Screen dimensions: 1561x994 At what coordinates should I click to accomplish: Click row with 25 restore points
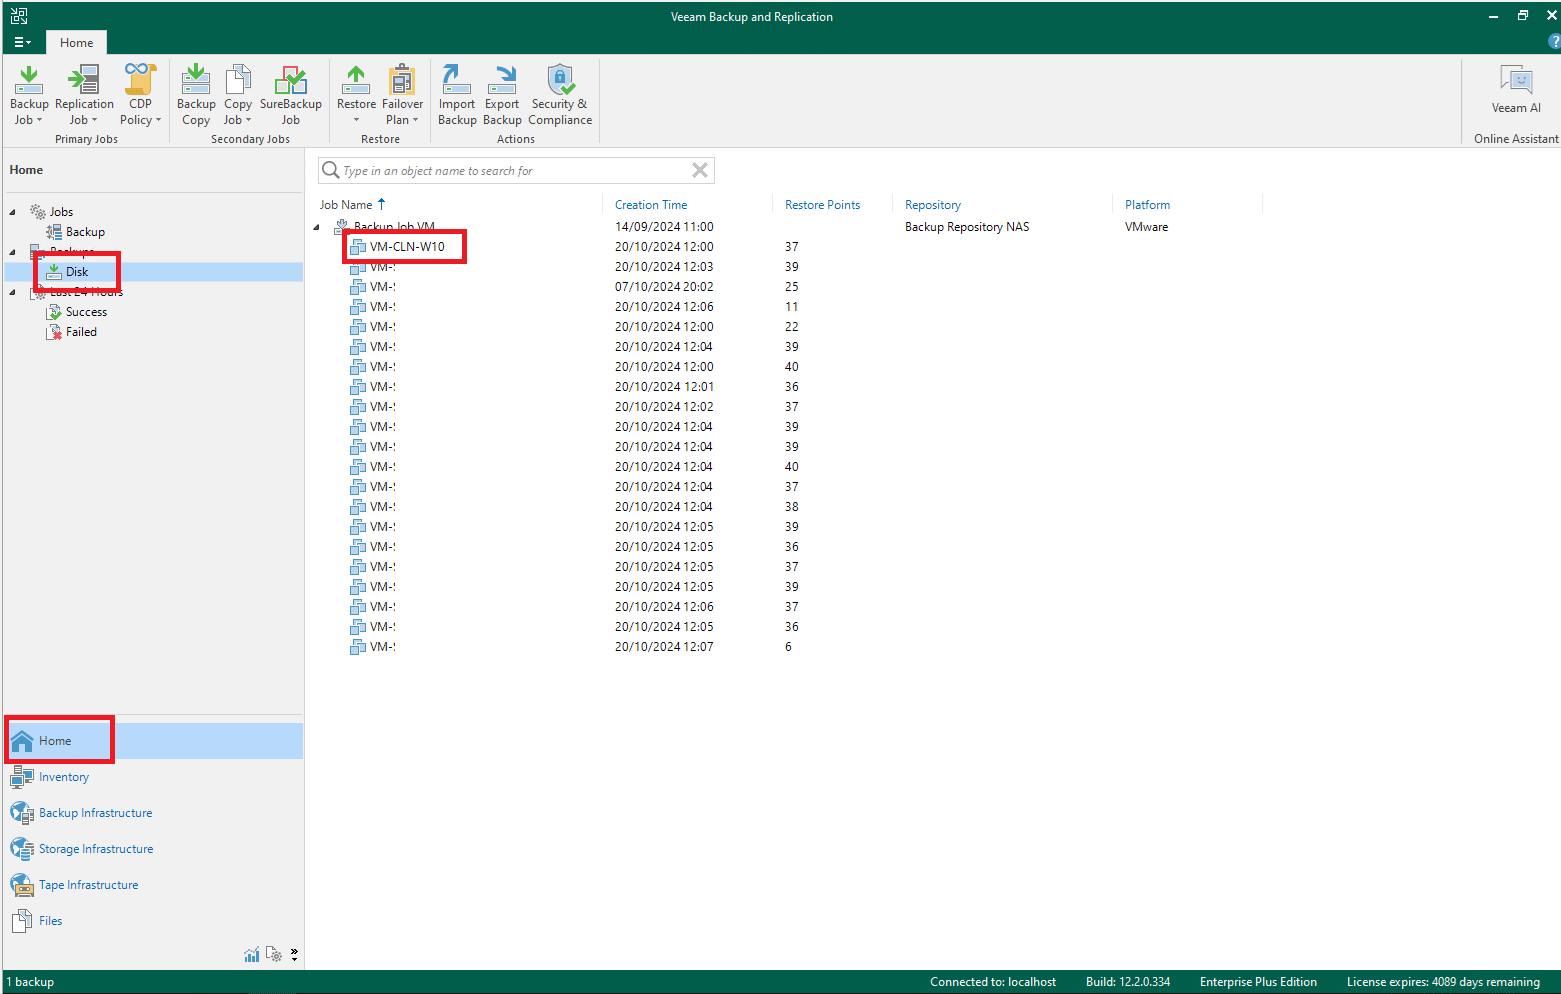[x=791, y=287]
